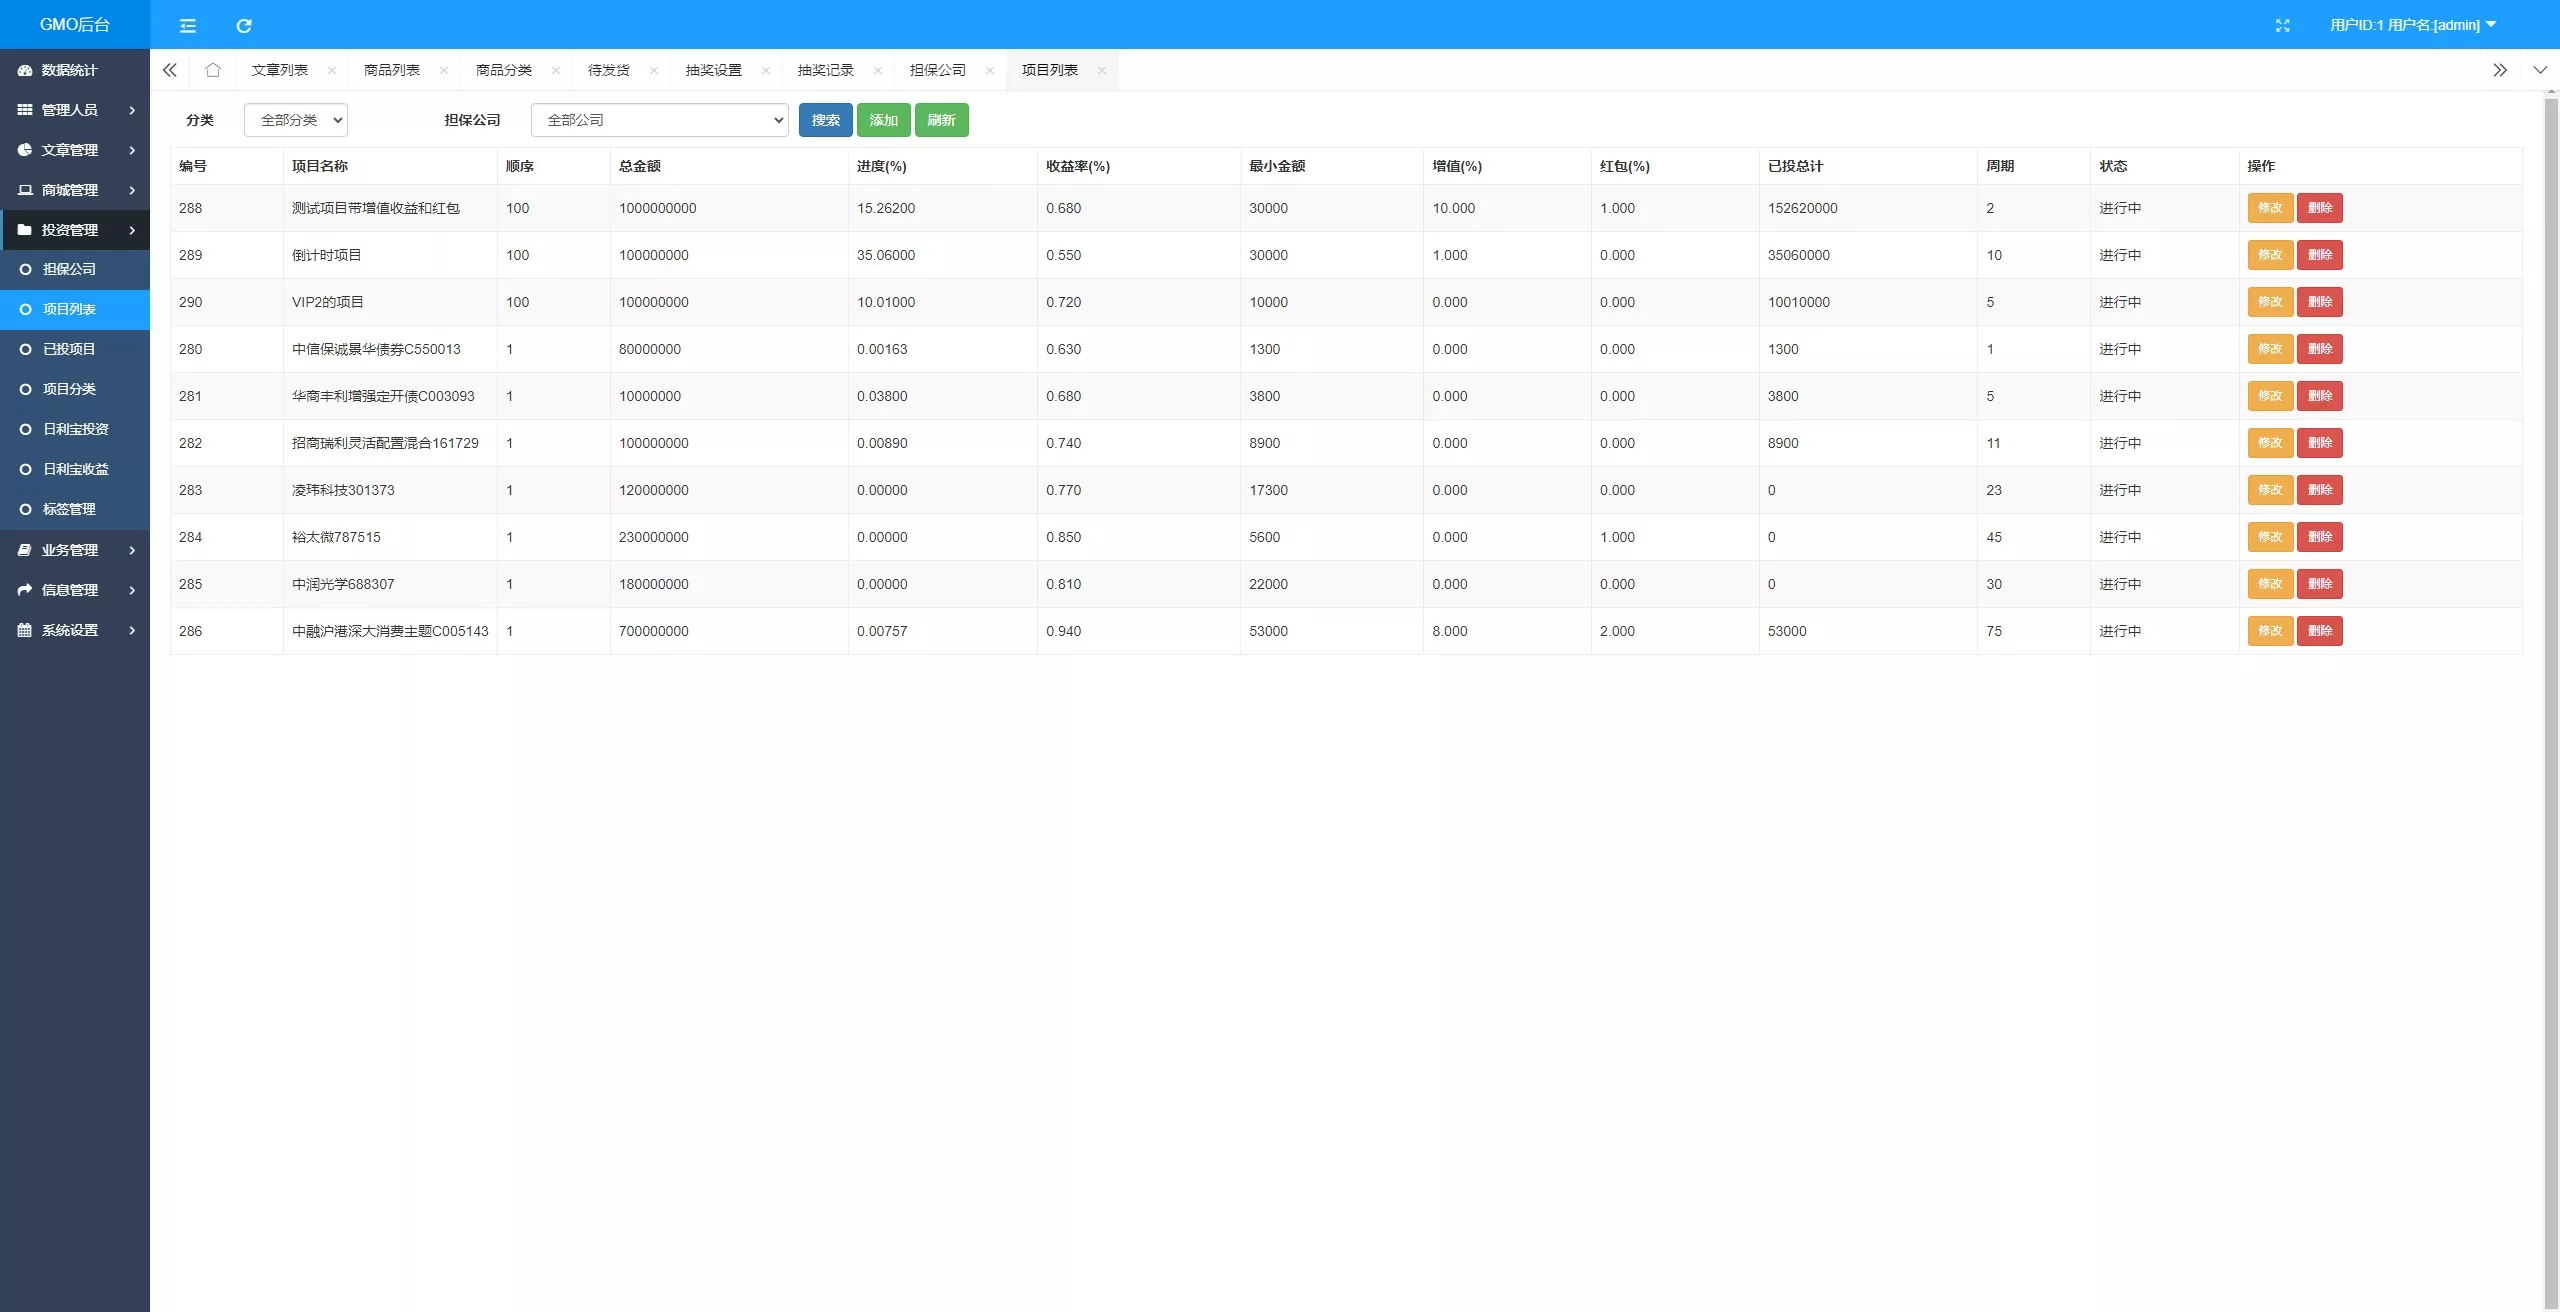Click 删除 for 凌玮科技301373 row
The height and width of the screenshot is (1312, 2560).
[2320, 490]
